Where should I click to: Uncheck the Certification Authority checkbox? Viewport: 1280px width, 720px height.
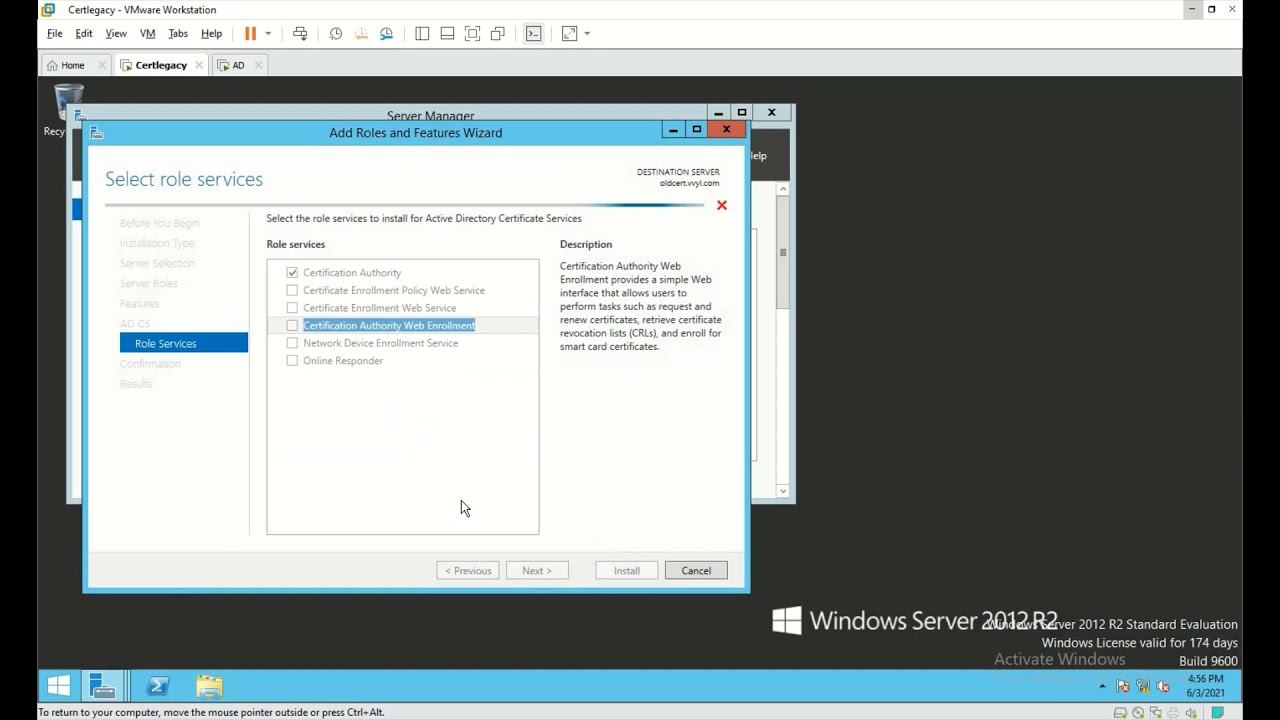point(292,272)
